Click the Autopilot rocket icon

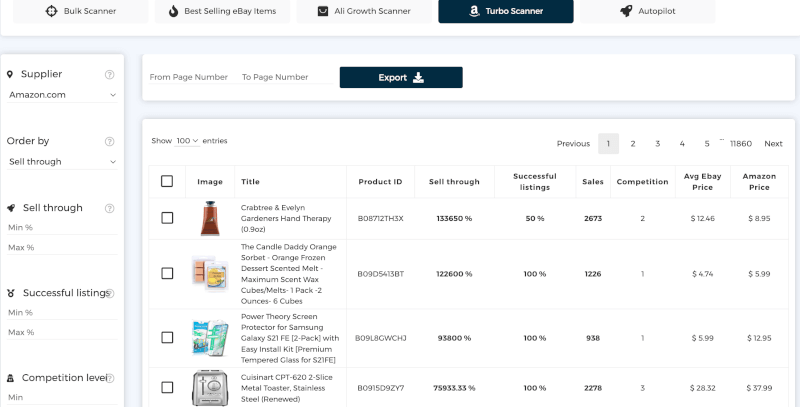626,11
